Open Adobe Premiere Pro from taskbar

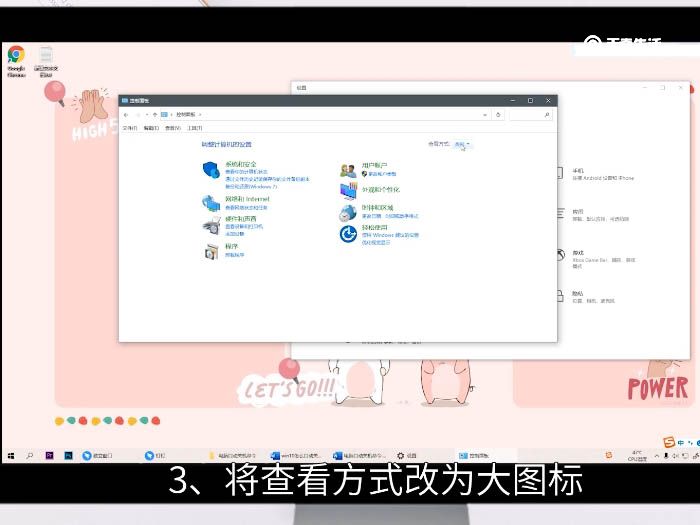(x=49, y=455)
